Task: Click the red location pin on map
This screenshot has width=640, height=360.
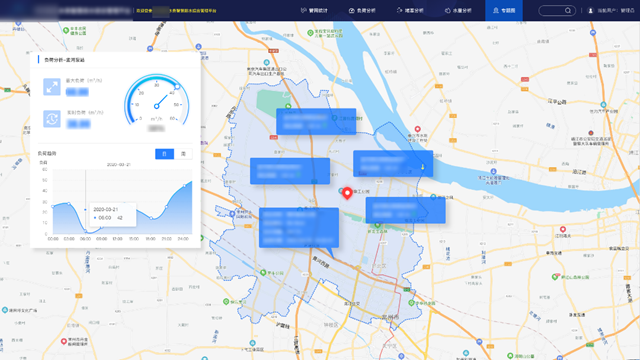Action: [x=347, y=193]
